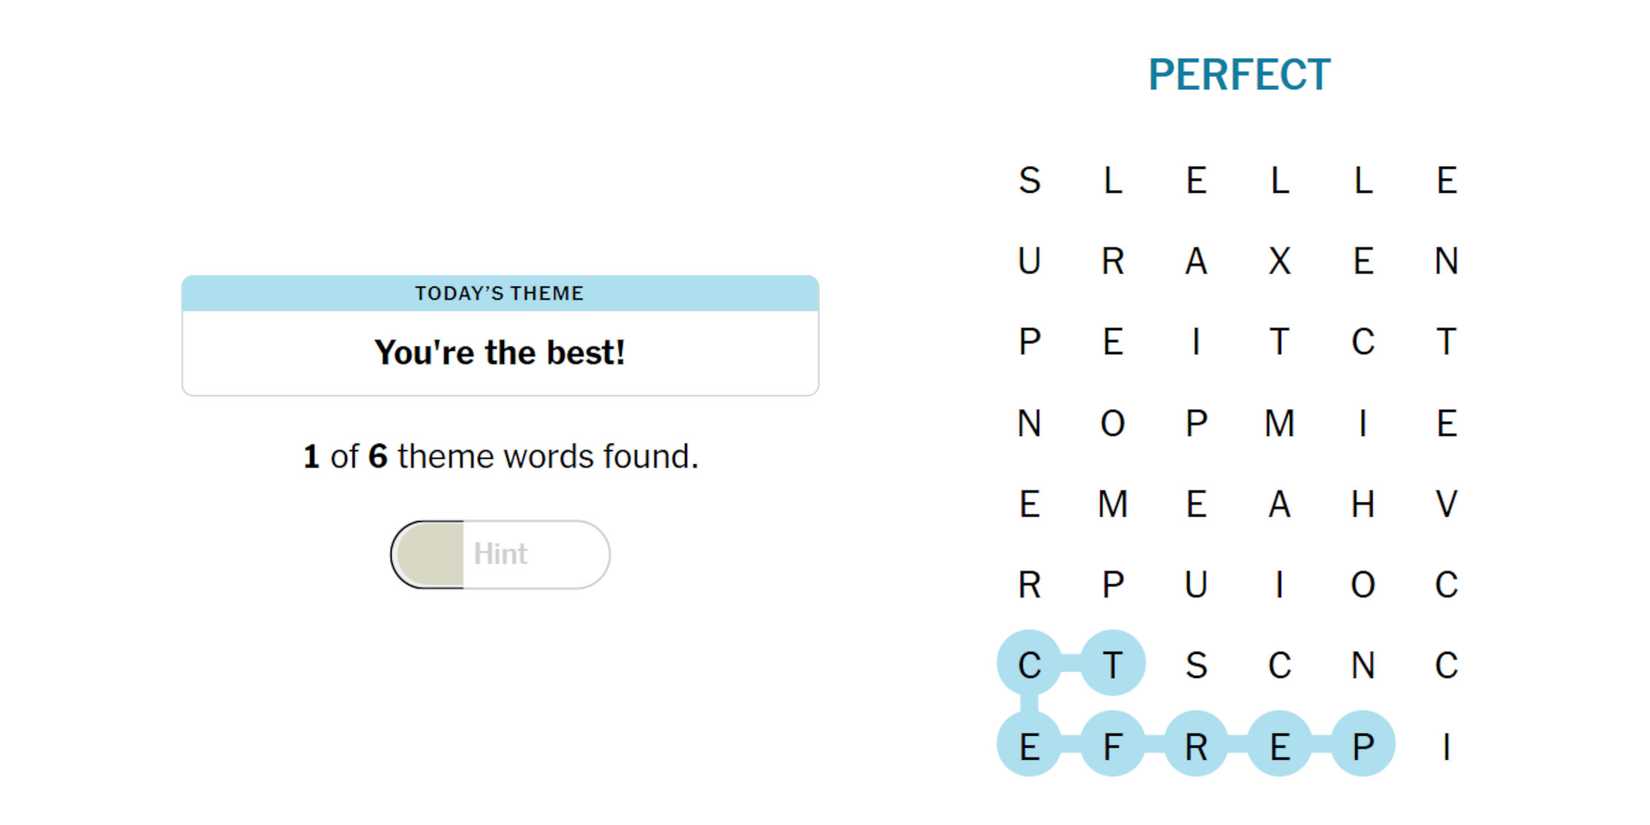Viewport: 1650px width, 825px height.
Task: Choose the letter A beside the X
Action: click(x=1196, y=261)
